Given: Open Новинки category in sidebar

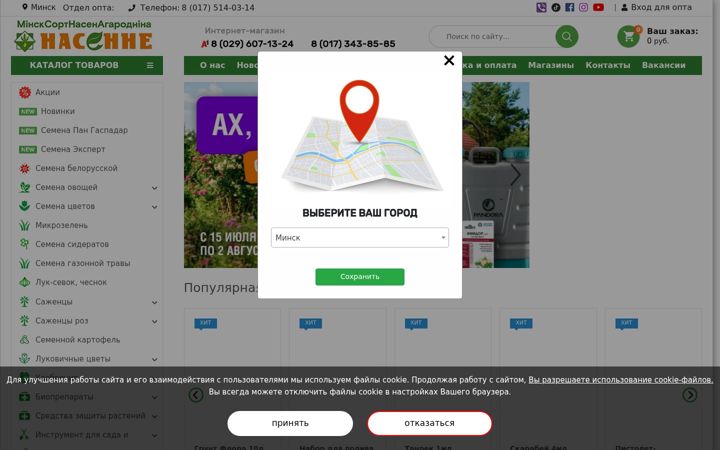Looking at the screenshot, I should (57, 111).
